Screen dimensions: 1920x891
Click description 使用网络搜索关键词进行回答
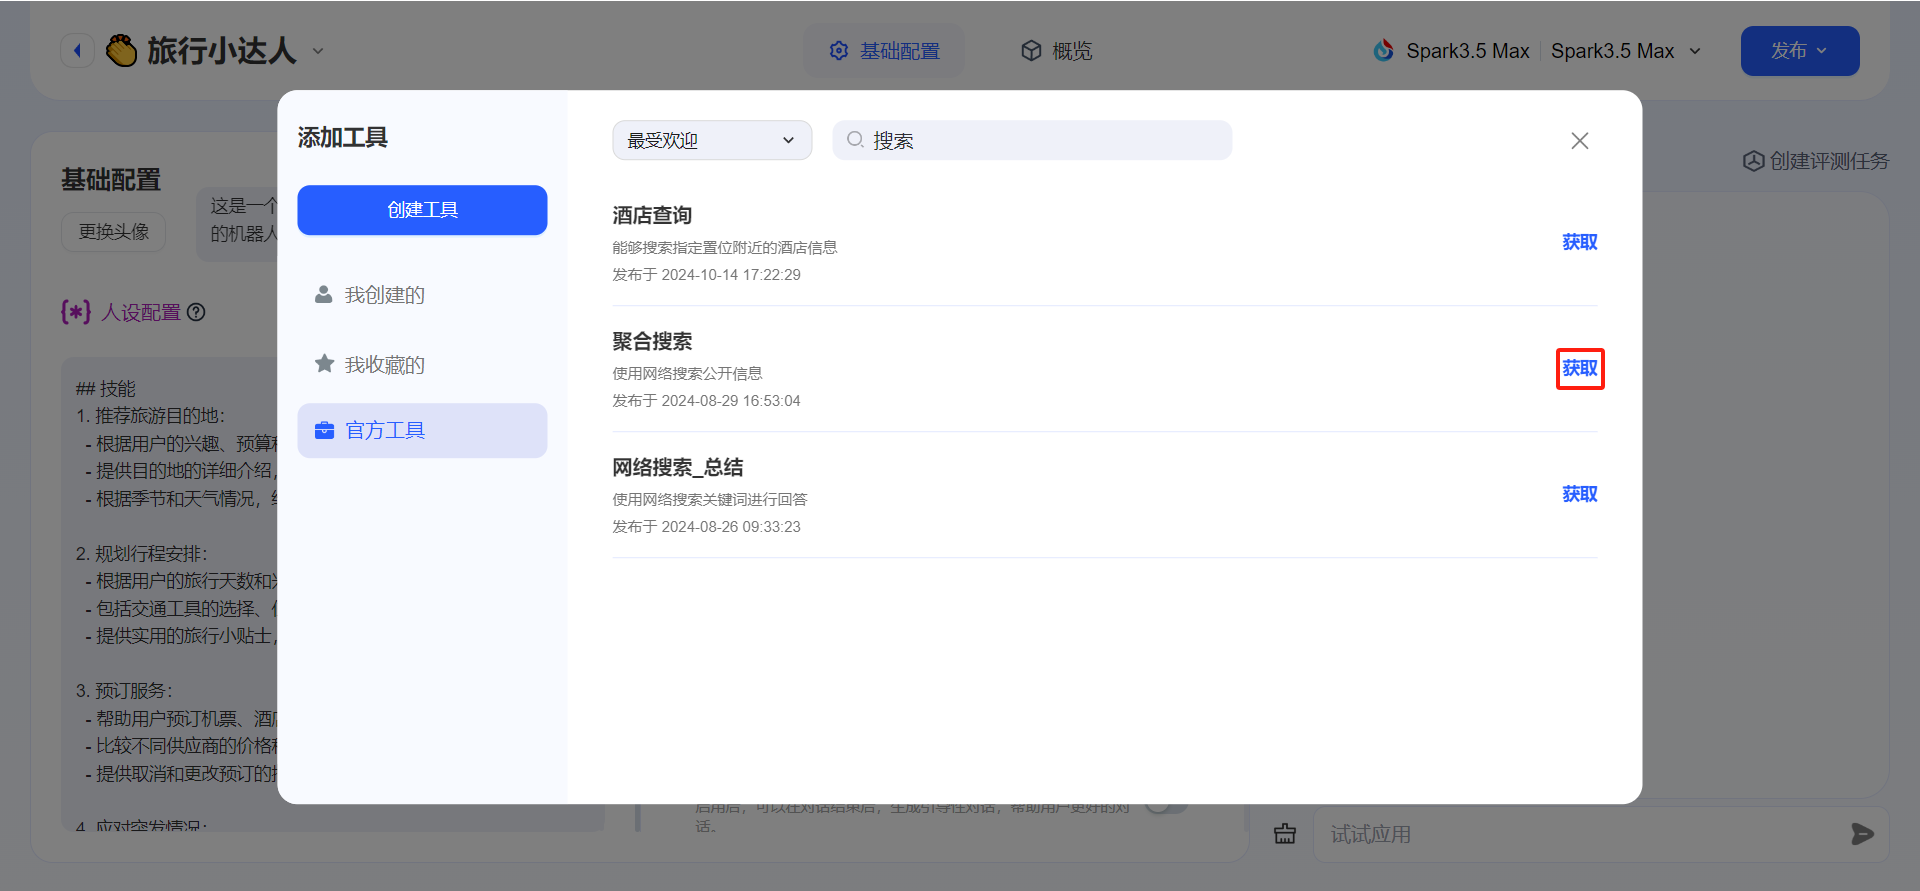pyautogui.click(x=710, y=499)
